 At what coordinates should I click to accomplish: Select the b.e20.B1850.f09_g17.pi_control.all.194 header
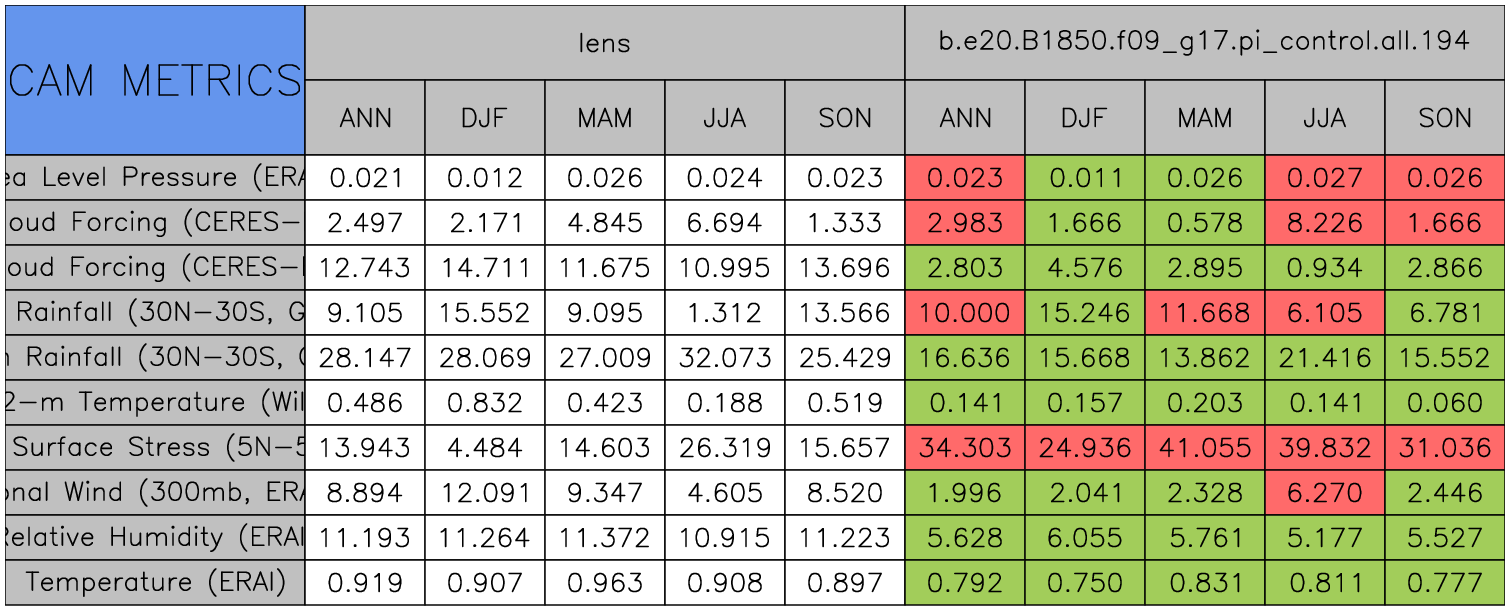[1204, 43]
